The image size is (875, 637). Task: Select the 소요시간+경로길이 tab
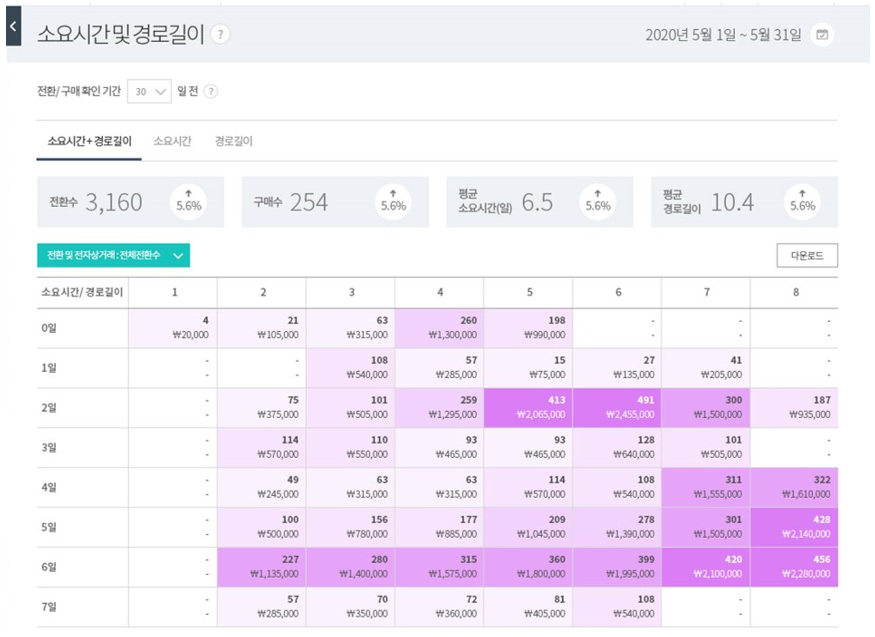(x=89, y=142)
